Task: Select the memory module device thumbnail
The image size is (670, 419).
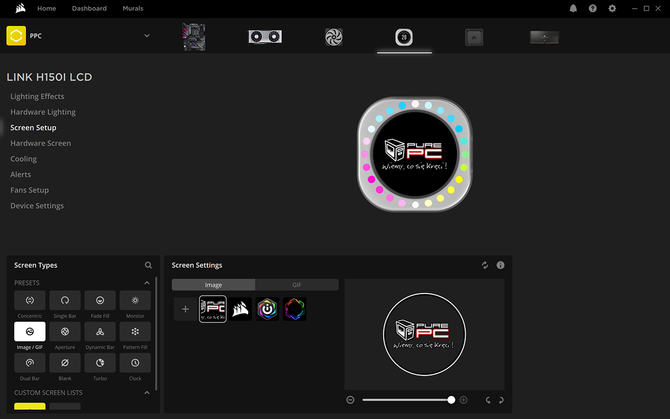Action: click(544, 37)
